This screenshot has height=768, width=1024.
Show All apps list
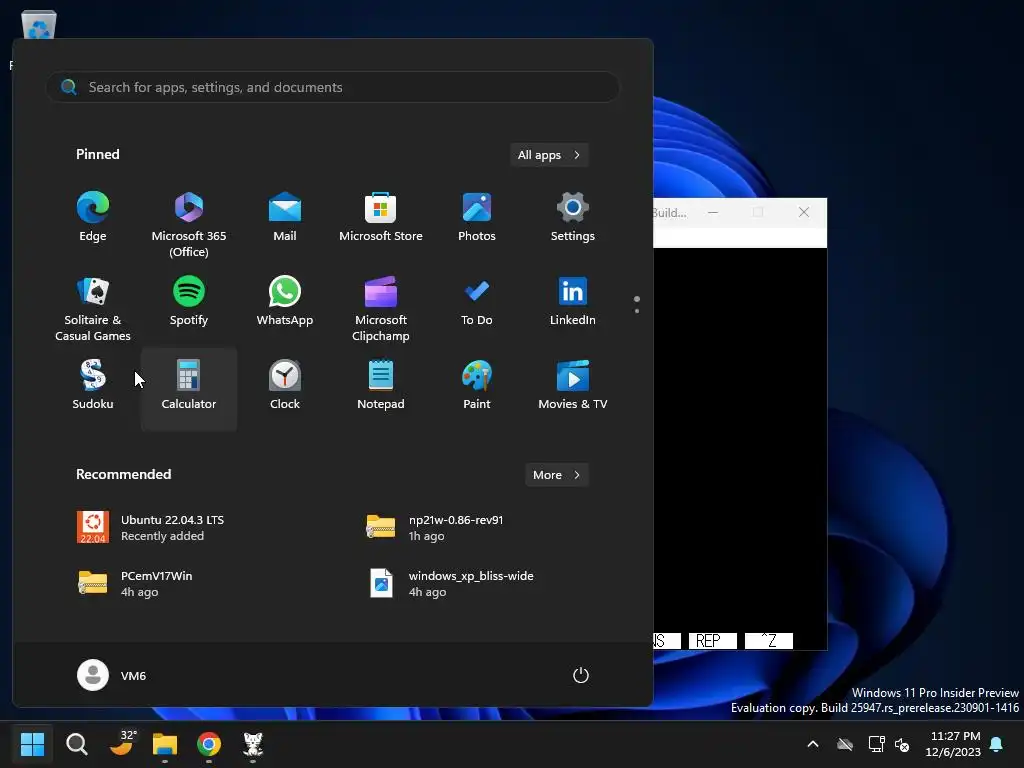point(549,155)
